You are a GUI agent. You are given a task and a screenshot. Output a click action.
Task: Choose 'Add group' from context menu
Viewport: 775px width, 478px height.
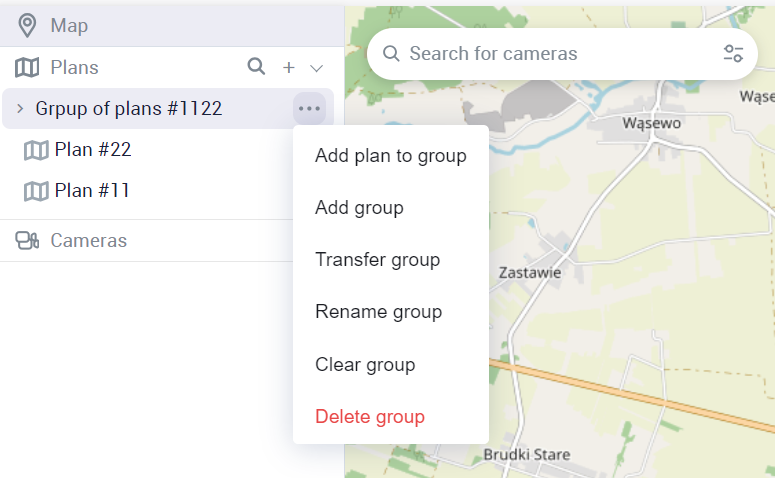click(x=359, y=208)
